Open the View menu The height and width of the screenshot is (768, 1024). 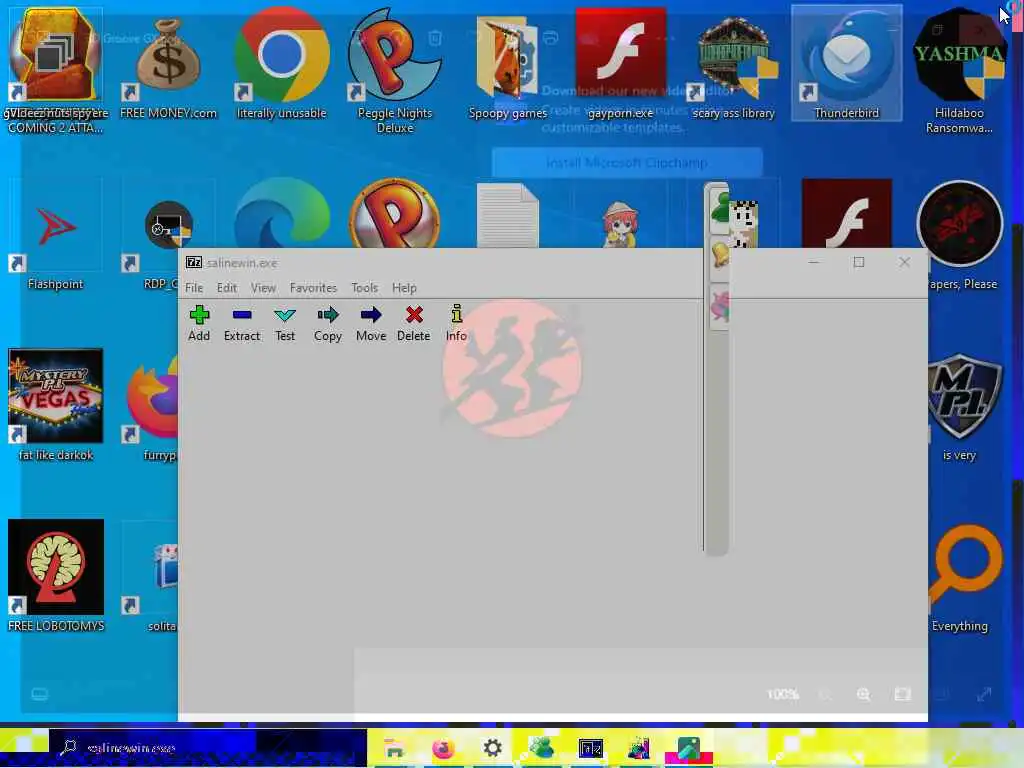(263, 288)
